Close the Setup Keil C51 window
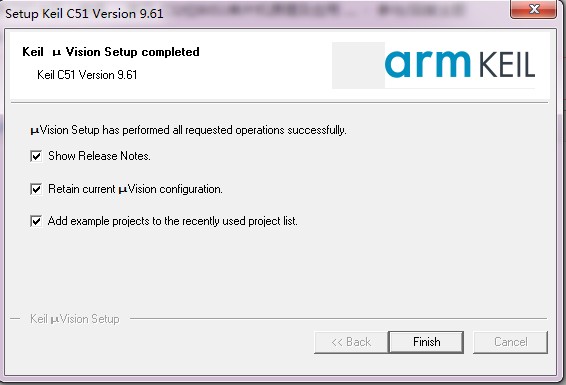566x385 pixels. point(533,9)
